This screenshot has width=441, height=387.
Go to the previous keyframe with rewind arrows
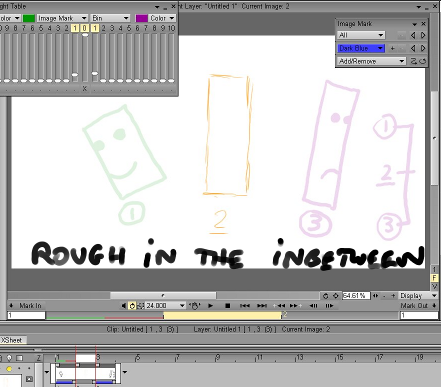pyautogui.click(x=279, y=305)
